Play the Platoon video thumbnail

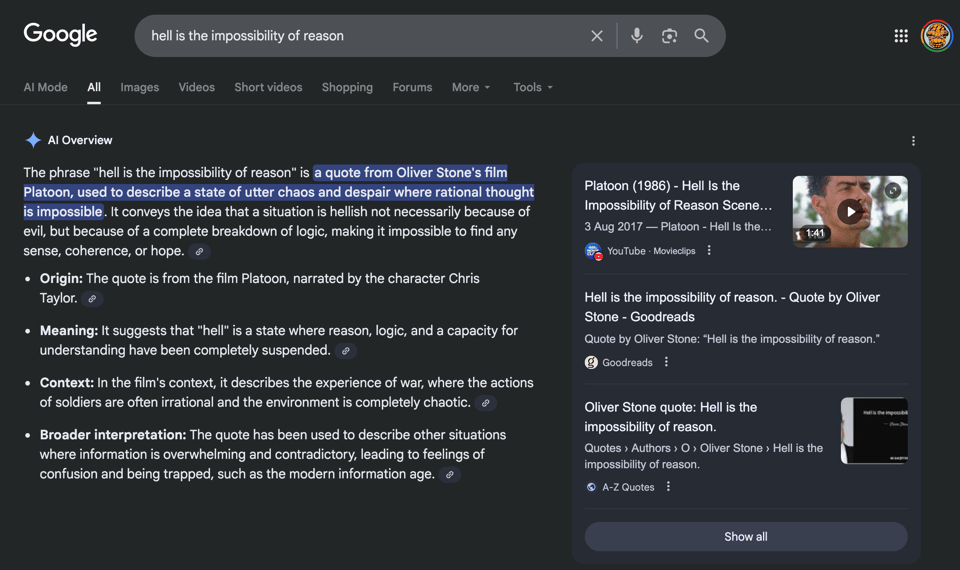(x=850, y=211)
